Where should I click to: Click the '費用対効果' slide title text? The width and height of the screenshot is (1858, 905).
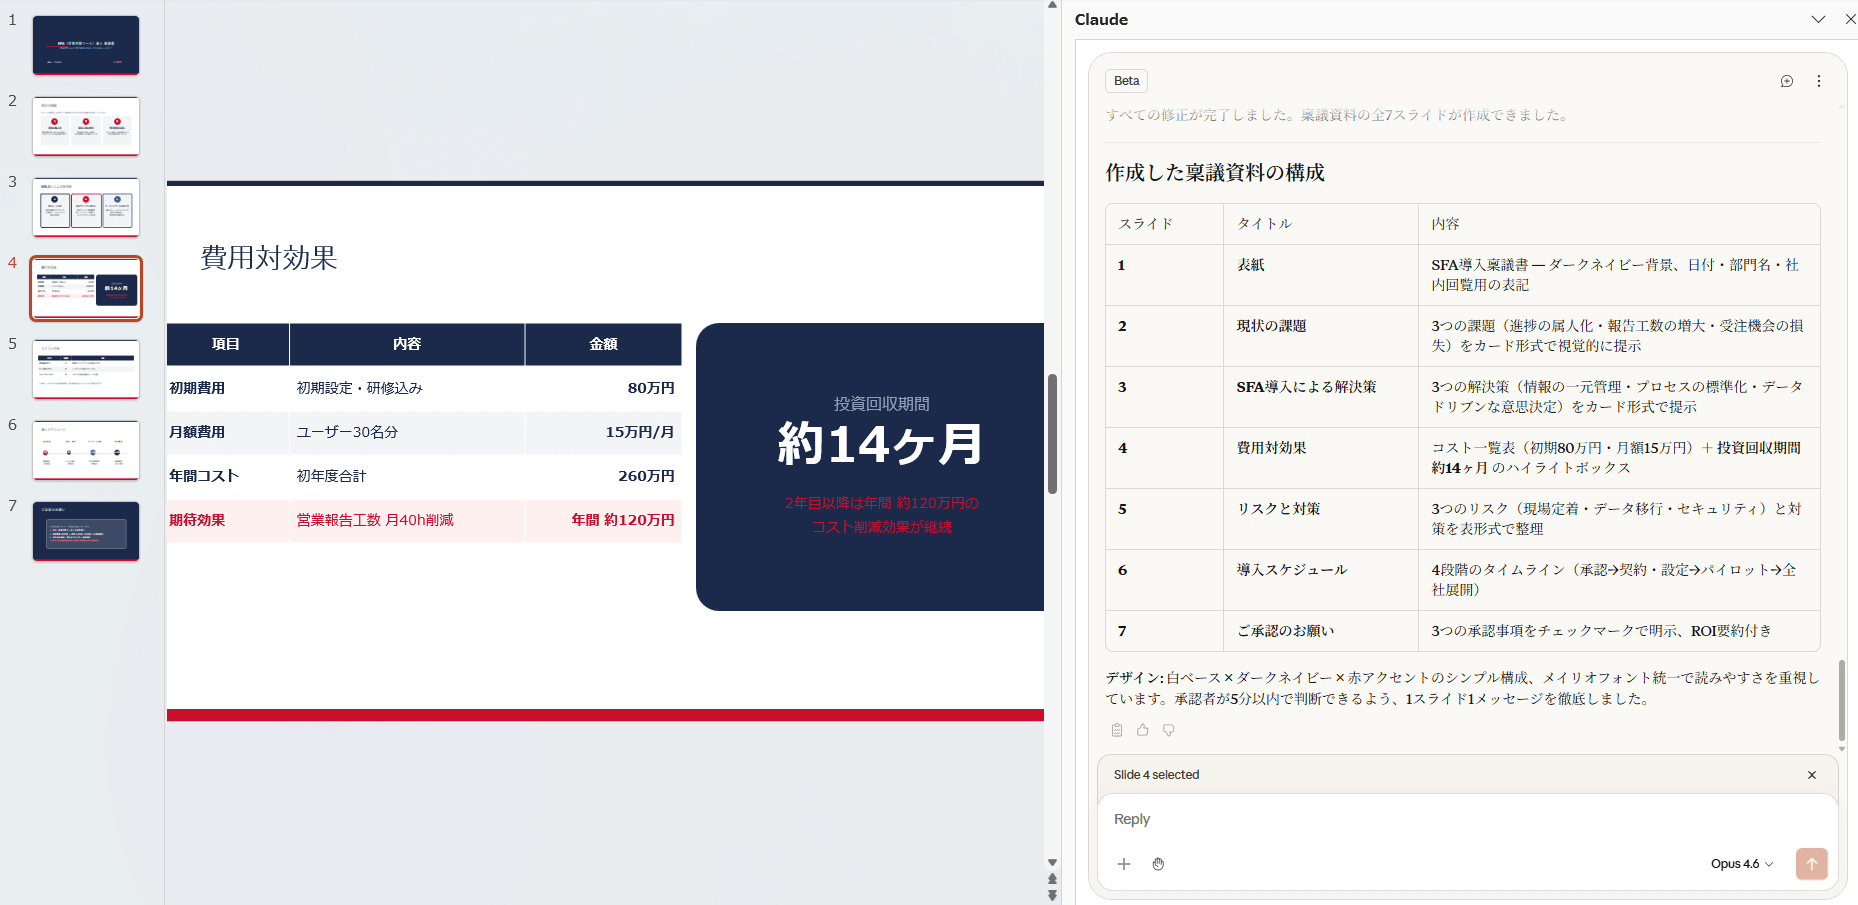coord(268,258)
